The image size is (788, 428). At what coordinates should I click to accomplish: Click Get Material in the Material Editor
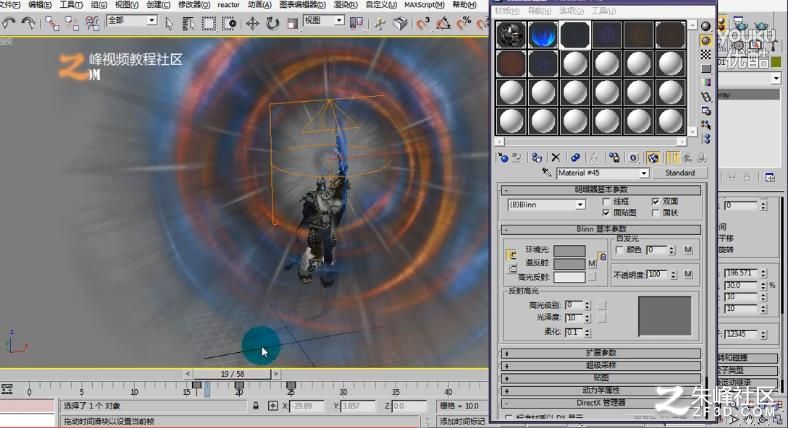tap(503, 158)
